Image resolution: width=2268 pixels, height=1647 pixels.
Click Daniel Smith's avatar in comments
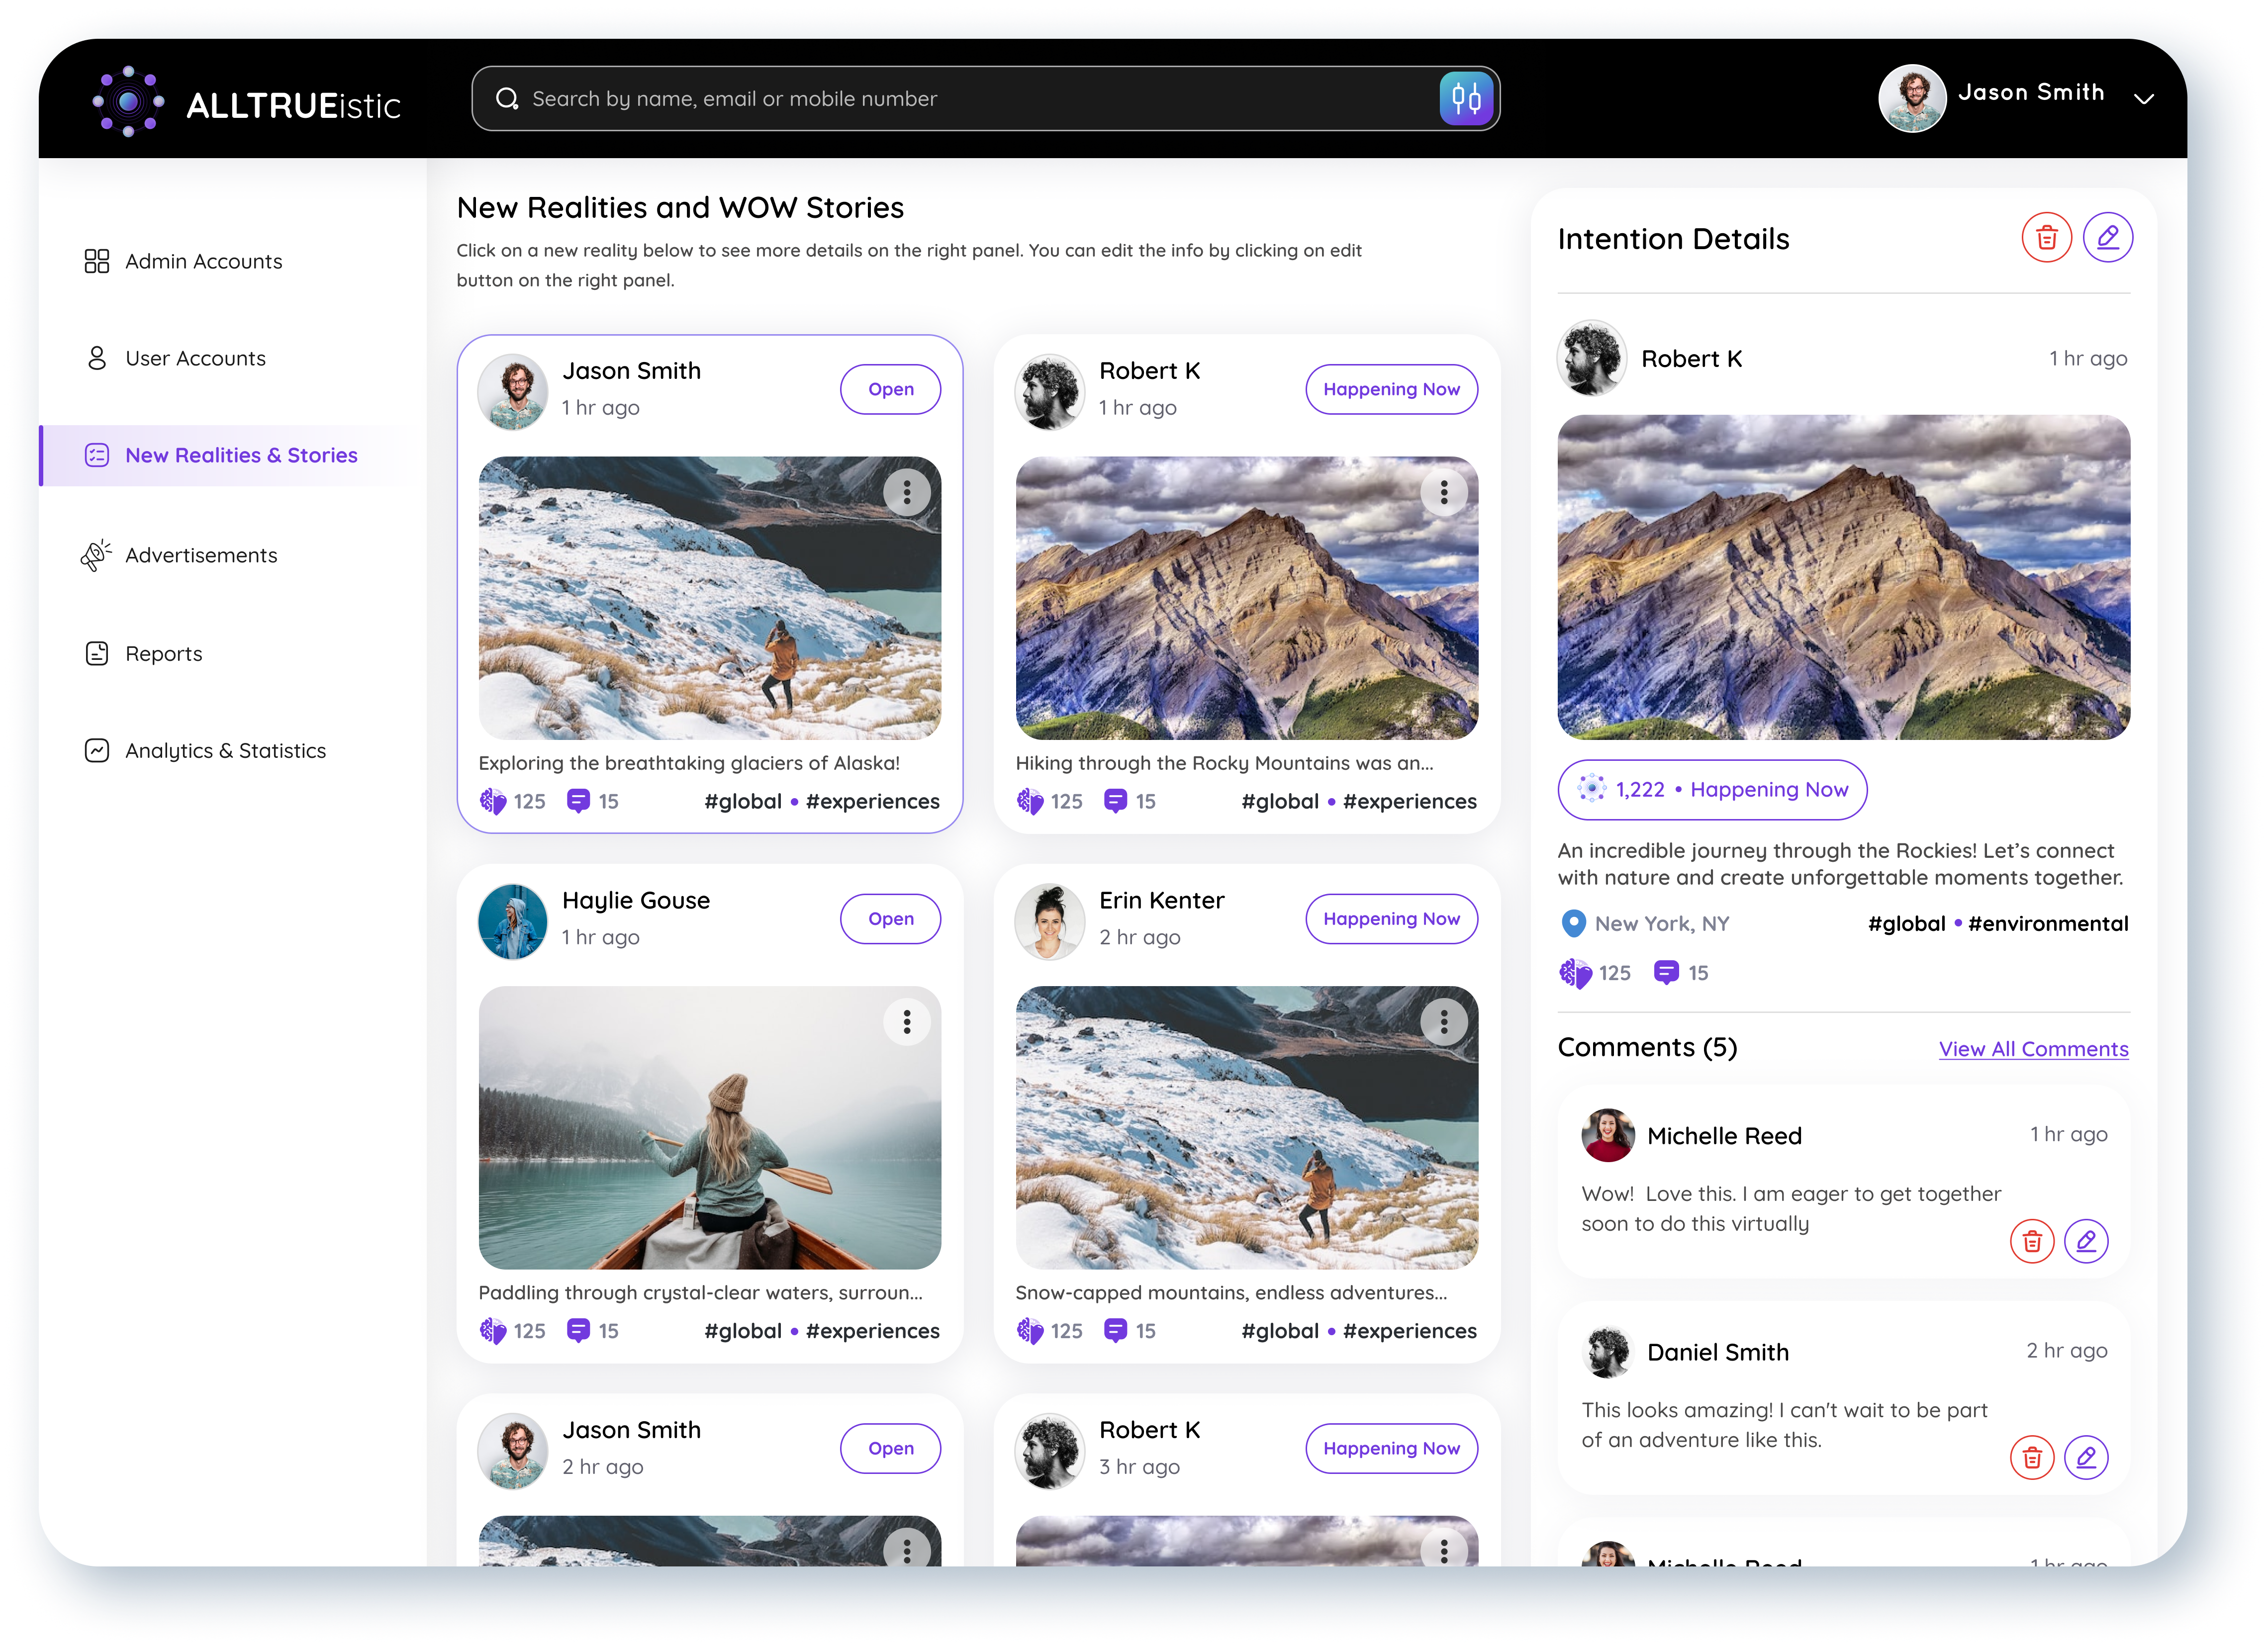(1607, 1352)
